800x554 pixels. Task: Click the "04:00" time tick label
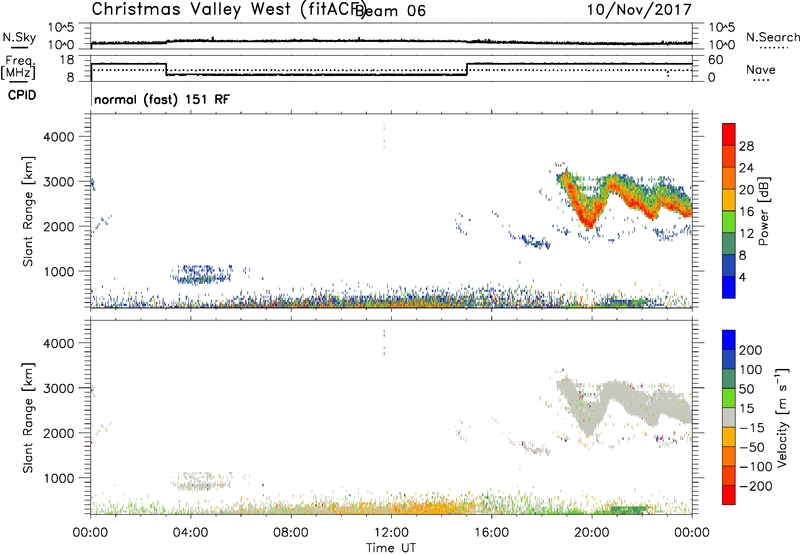click(191, 533)
